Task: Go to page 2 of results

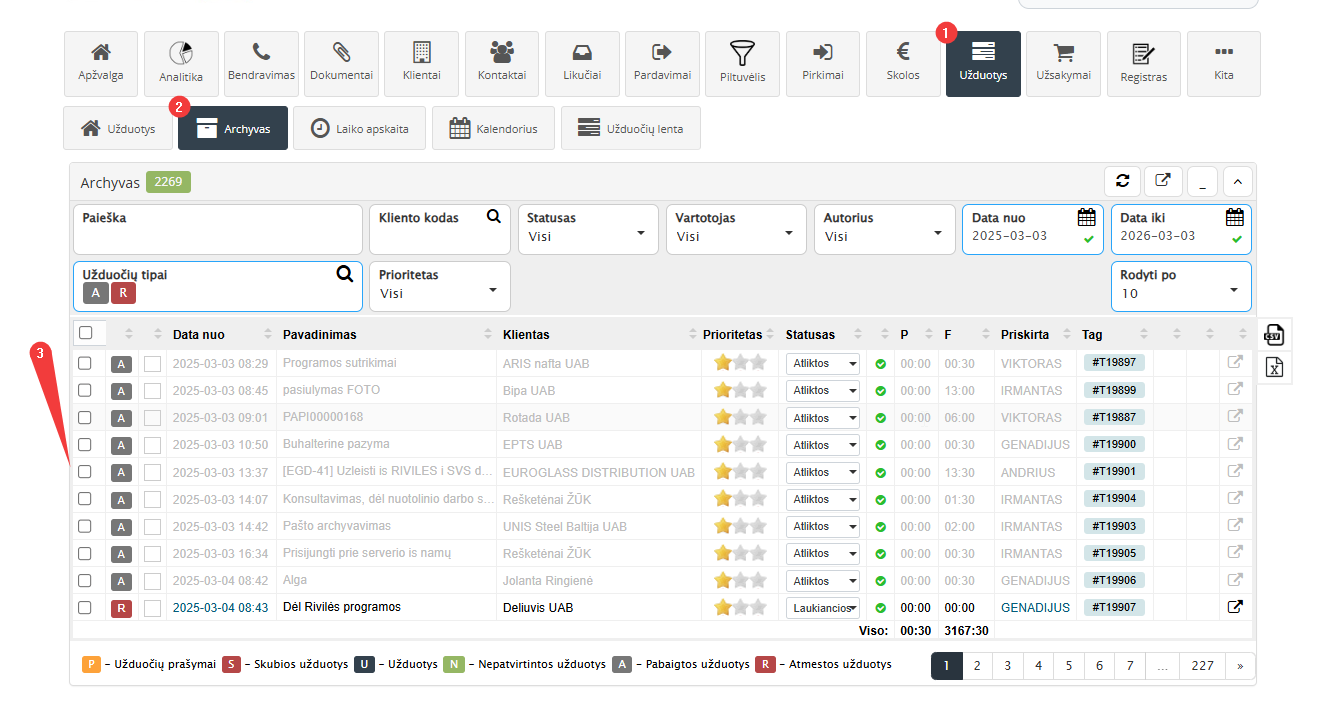Action: pyautogui.click(x=977, y=666)
